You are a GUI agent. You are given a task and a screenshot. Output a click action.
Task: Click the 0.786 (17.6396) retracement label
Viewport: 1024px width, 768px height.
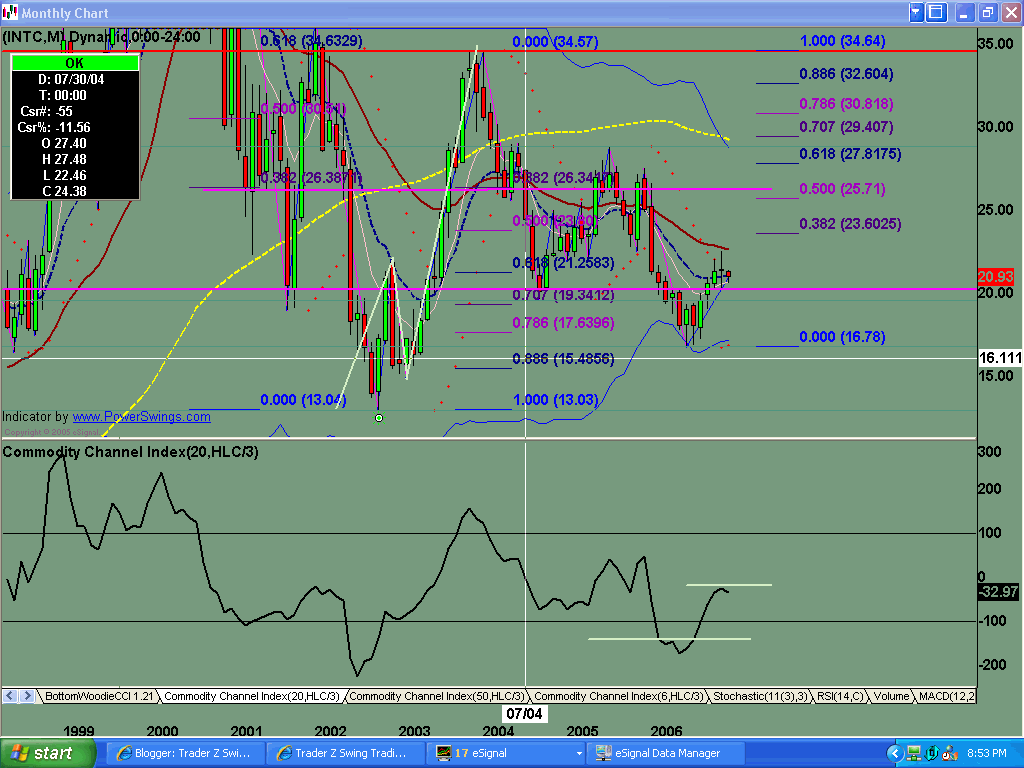pyautogui.click(x=563, y=323)
